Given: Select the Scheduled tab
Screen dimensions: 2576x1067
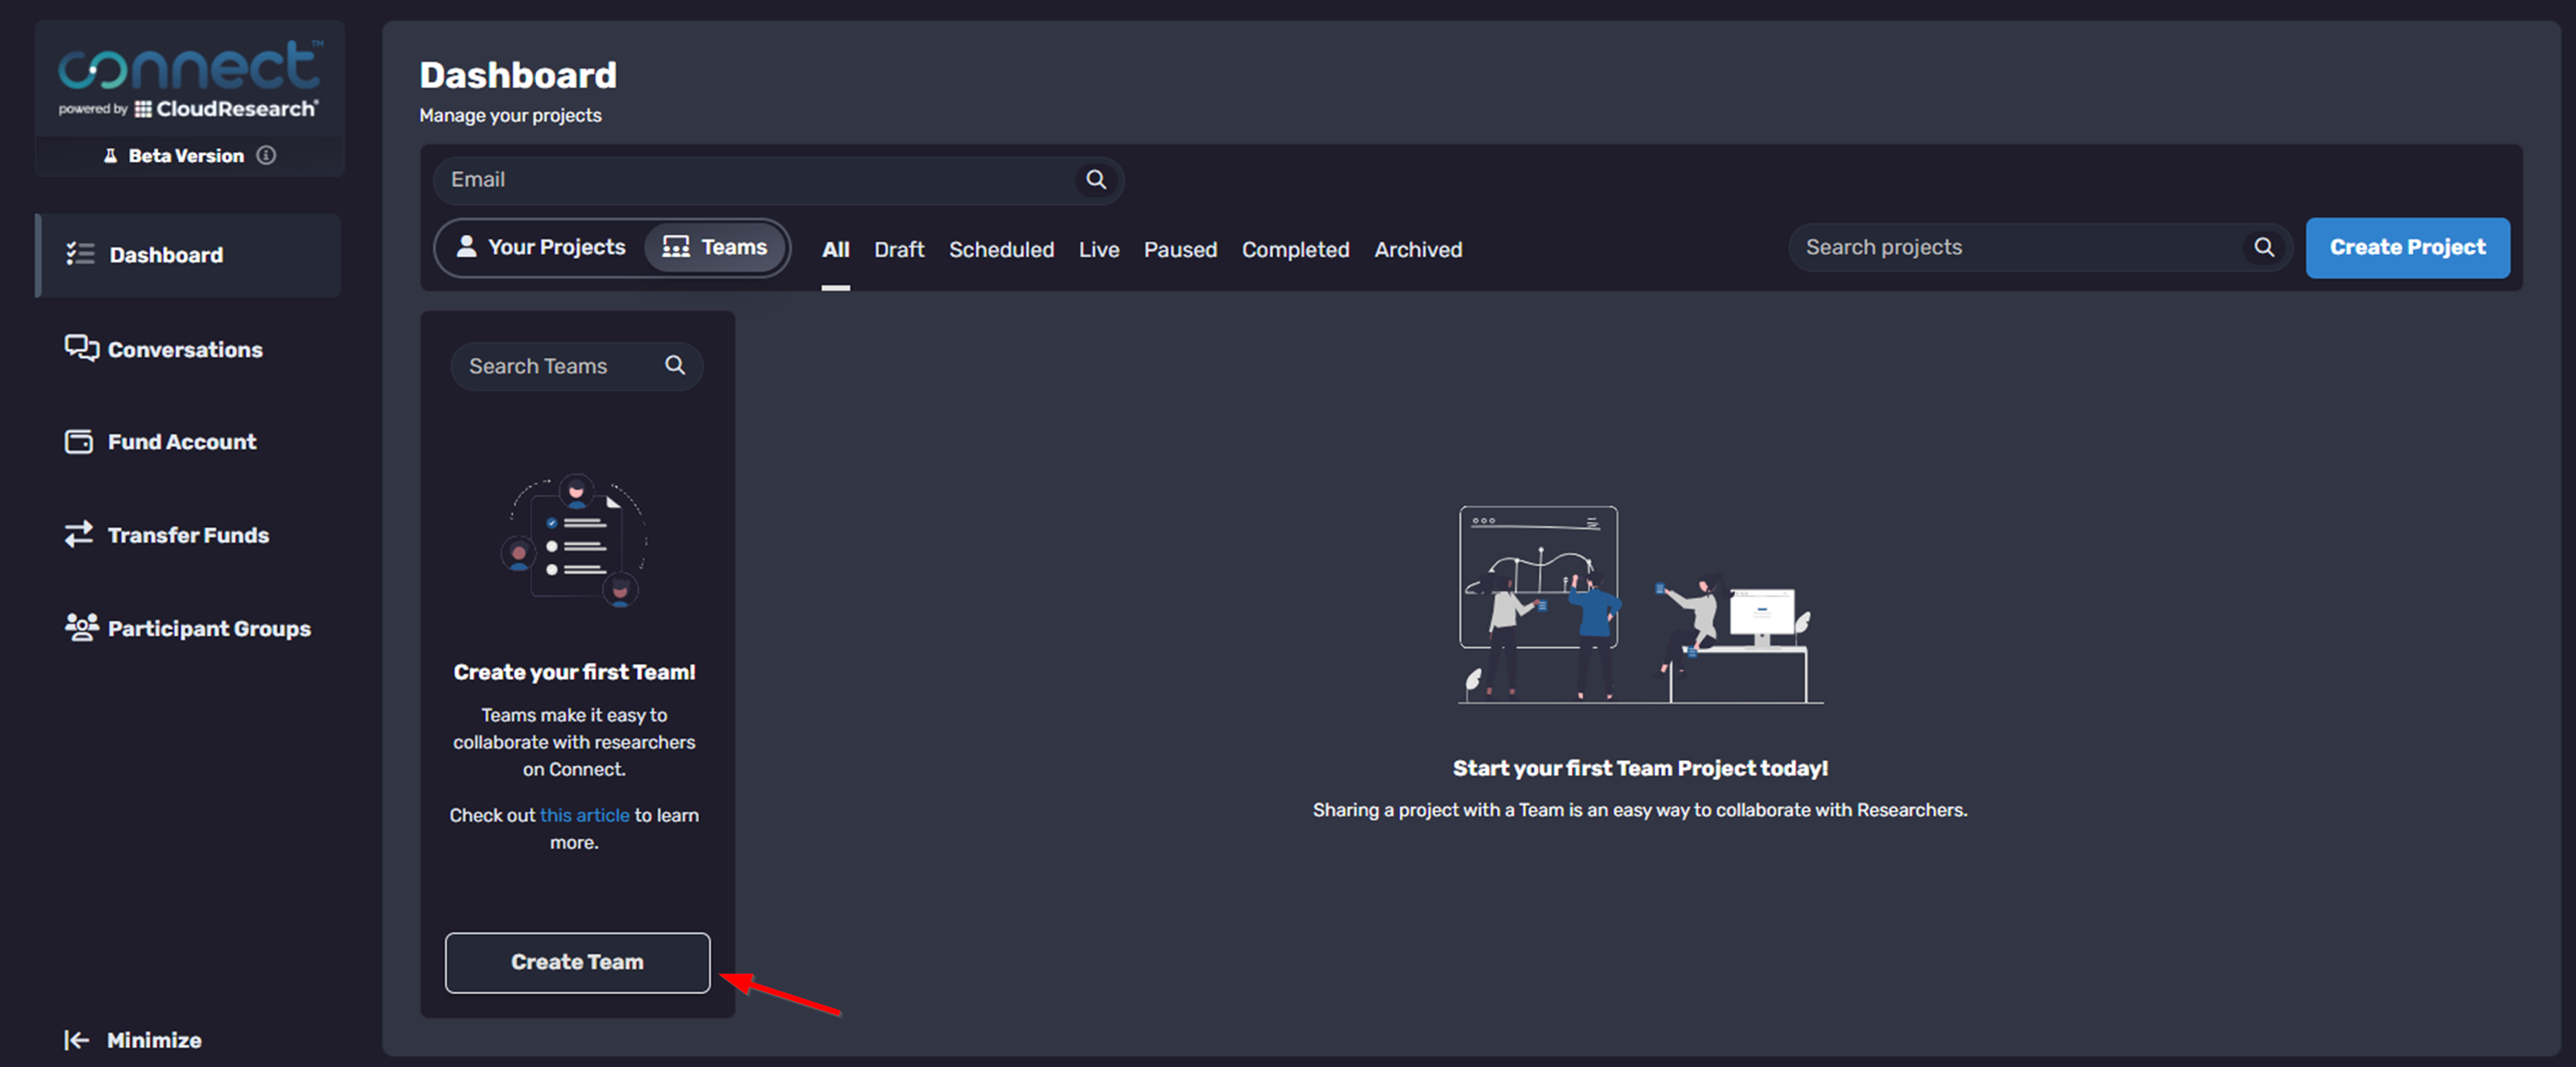Looking at the screenshot, I should pos(1001,250).
